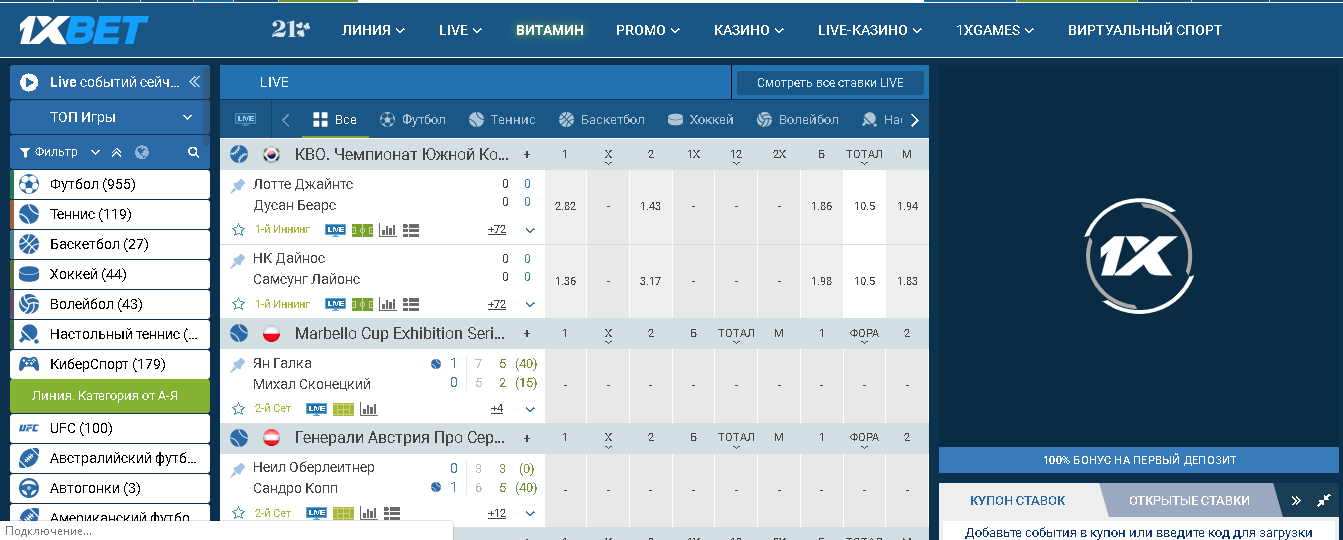Click the Live events play icon
The height and width of the screenshot is (540, 1343).
29,82
